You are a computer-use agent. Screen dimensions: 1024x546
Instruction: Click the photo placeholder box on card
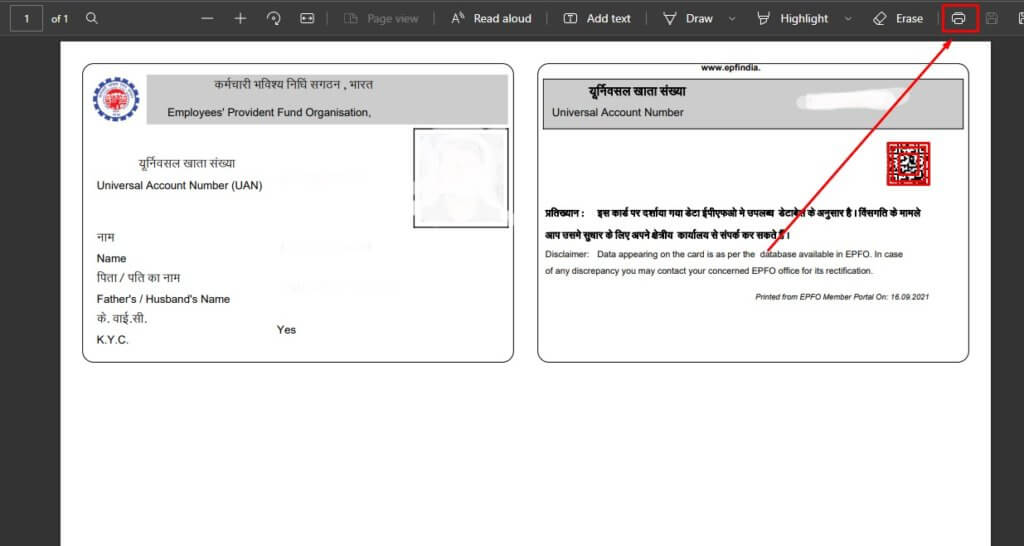pos(461,178)
